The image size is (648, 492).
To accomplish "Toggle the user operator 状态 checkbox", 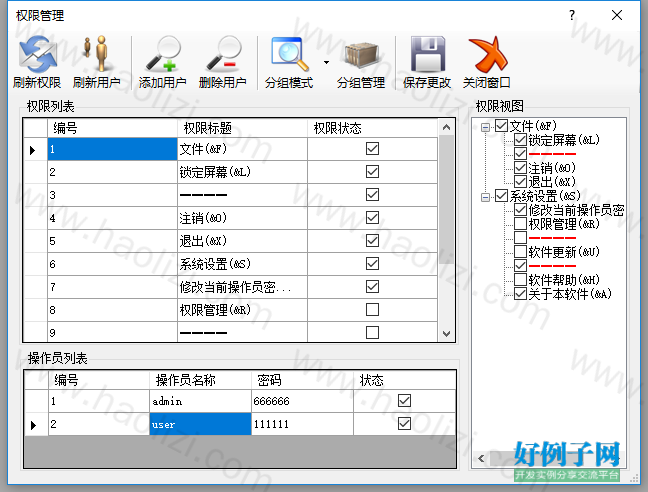I will (x=404, y=423).
